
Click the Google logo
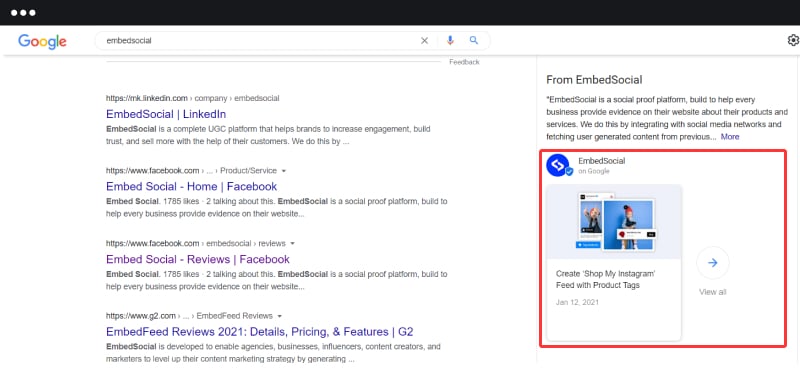click(42, 41)
